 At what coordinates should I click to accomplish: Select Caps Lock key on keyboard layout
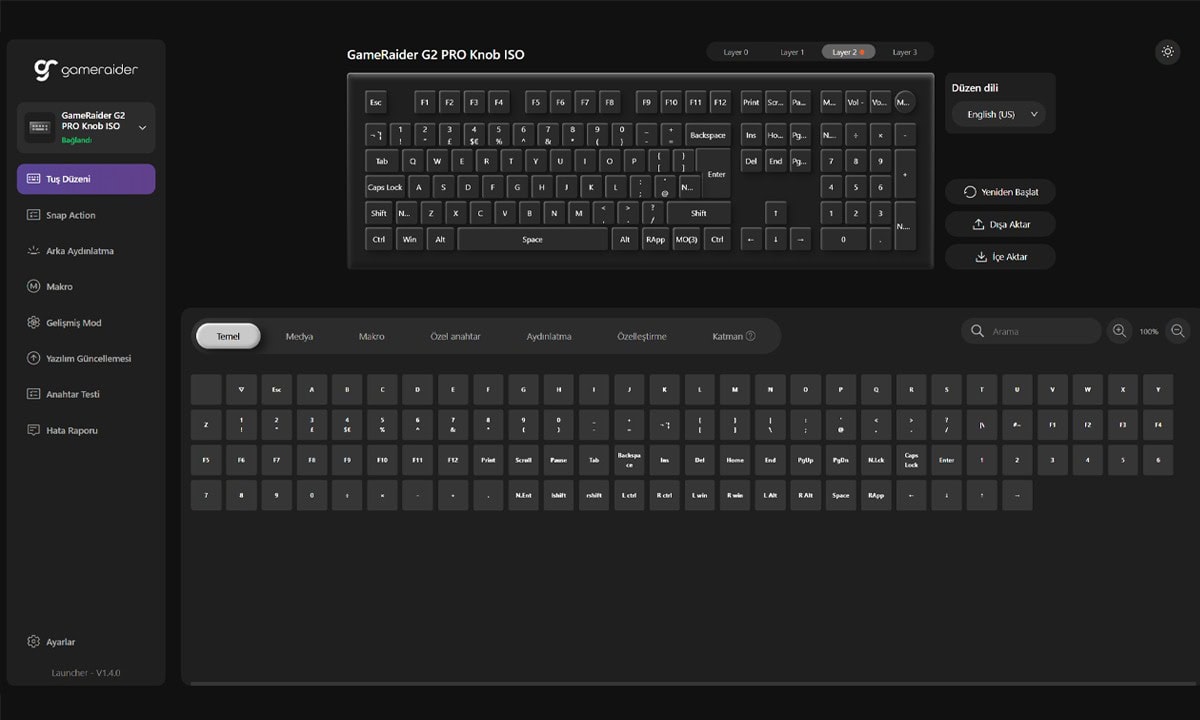point(385,187)
